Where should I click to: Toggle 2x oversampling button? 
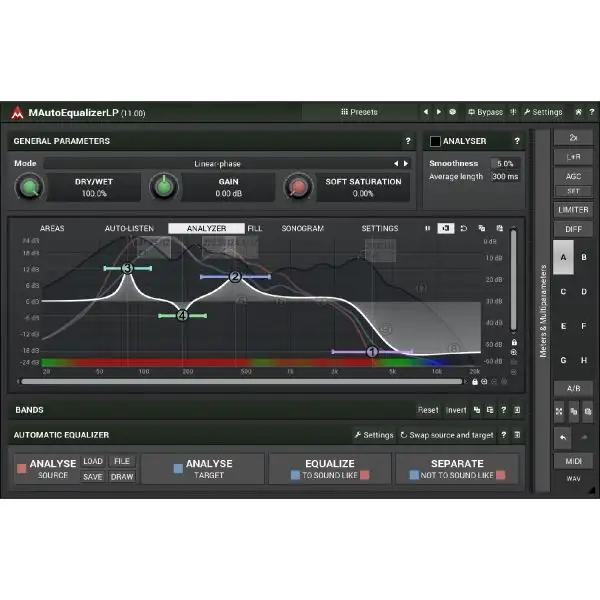point(573,137)
